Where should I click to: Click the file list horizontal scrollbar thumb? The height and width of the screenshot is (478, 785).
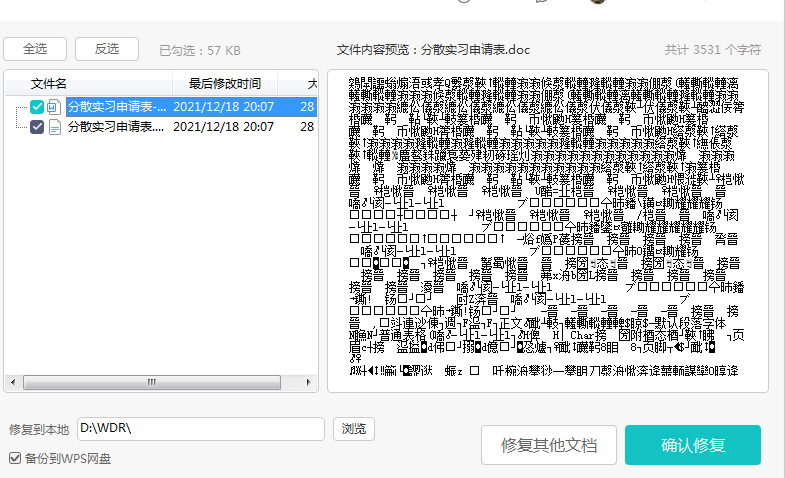pos(152,382)
